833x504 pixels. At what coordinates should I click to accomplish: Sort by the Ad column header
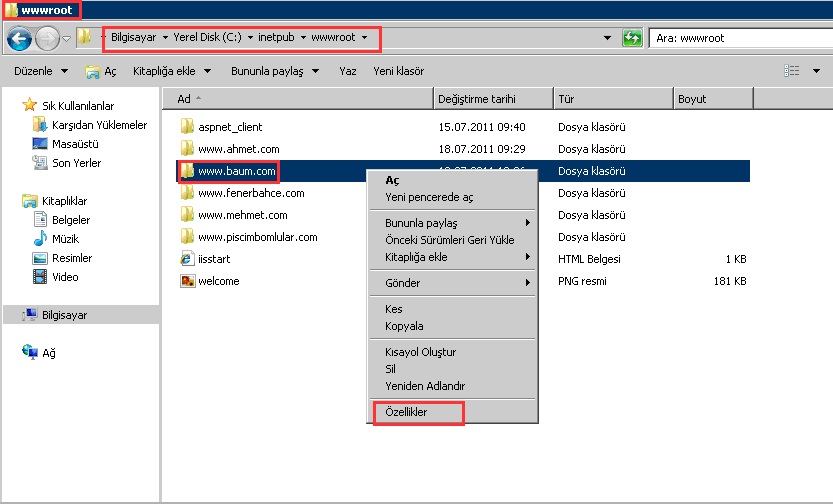click(x=298, y=99)
